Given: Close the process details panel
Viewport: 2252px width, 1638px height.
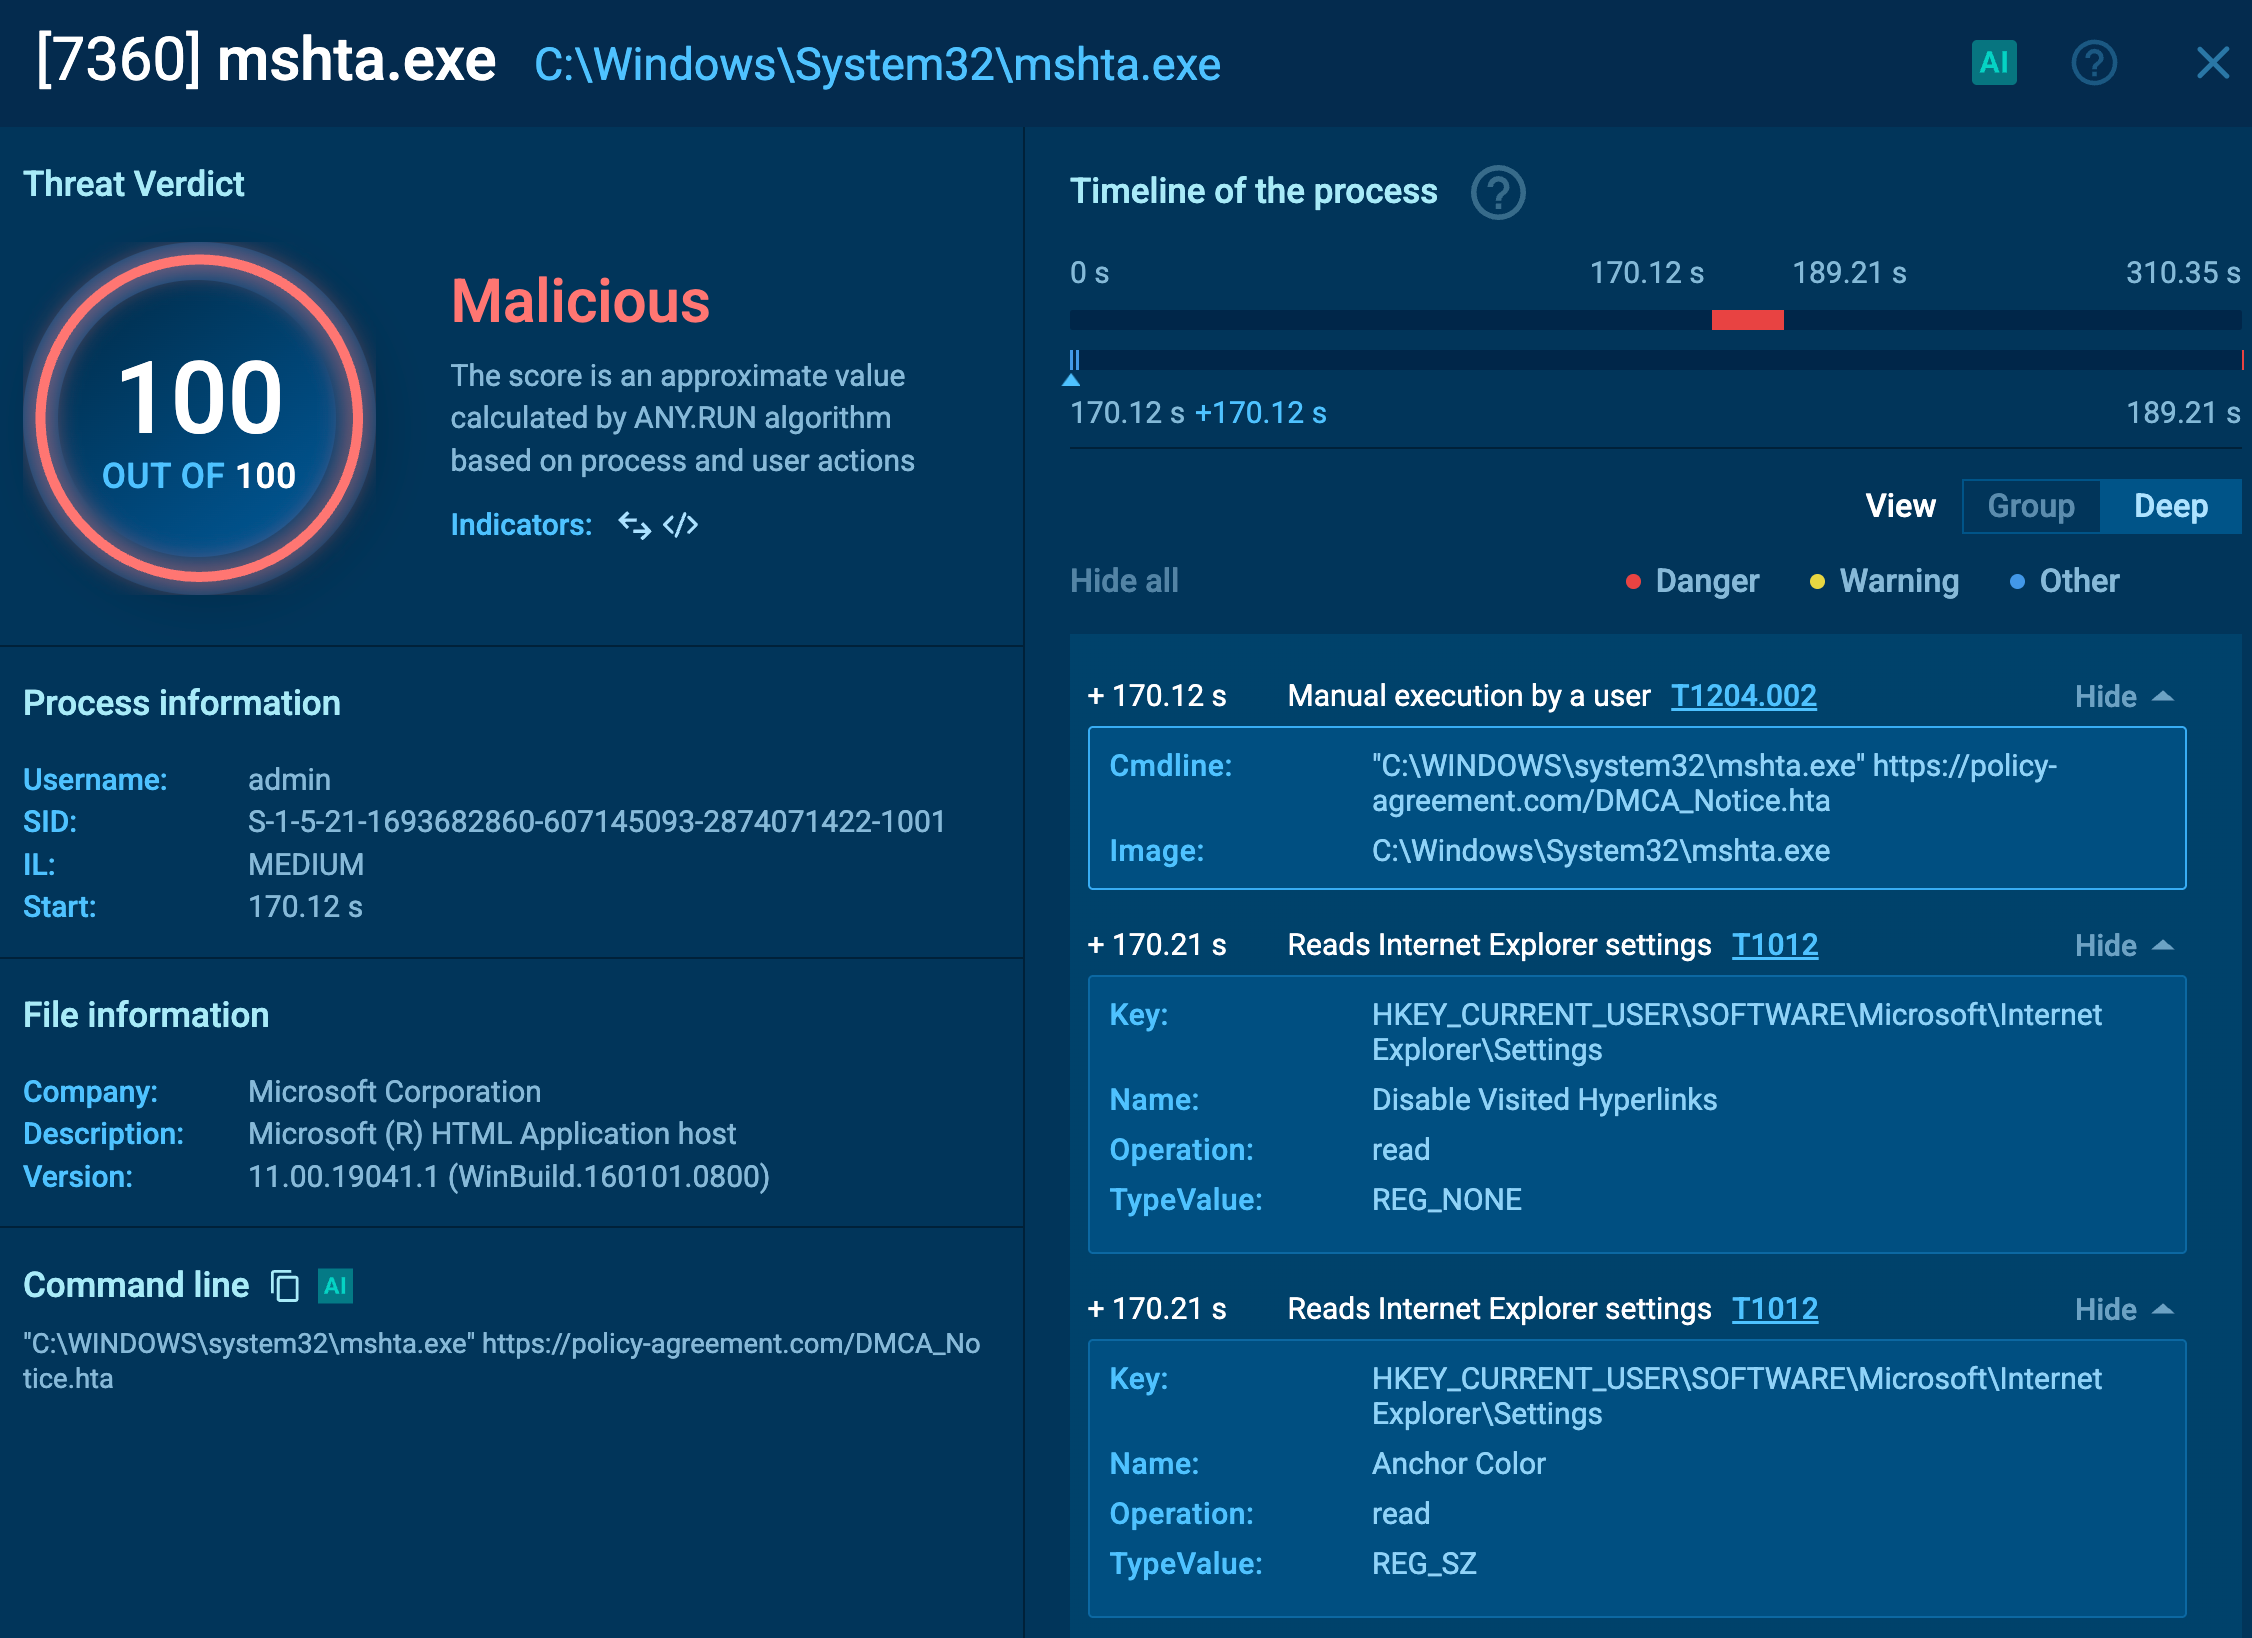Looking at the screenshot, I should tap(2212, 63).
